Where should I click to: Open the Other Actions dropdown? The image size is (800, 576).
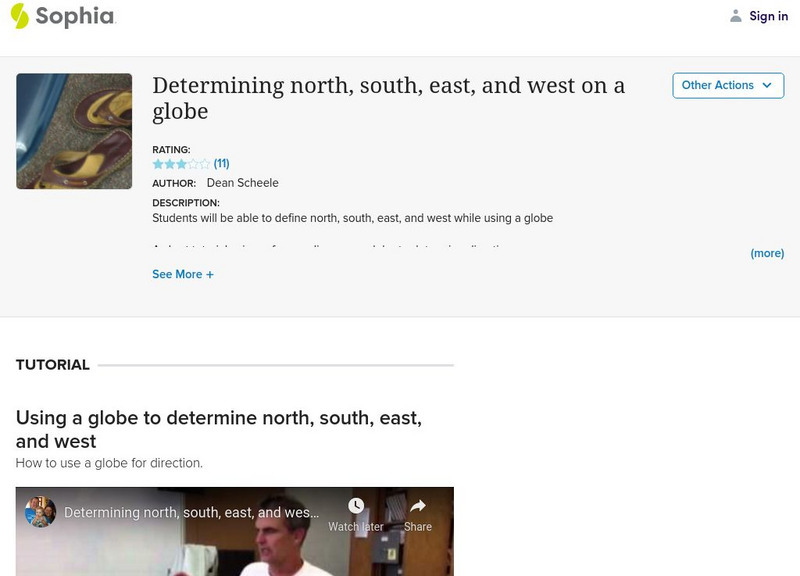pyautogui.click(x=727, y=85)
